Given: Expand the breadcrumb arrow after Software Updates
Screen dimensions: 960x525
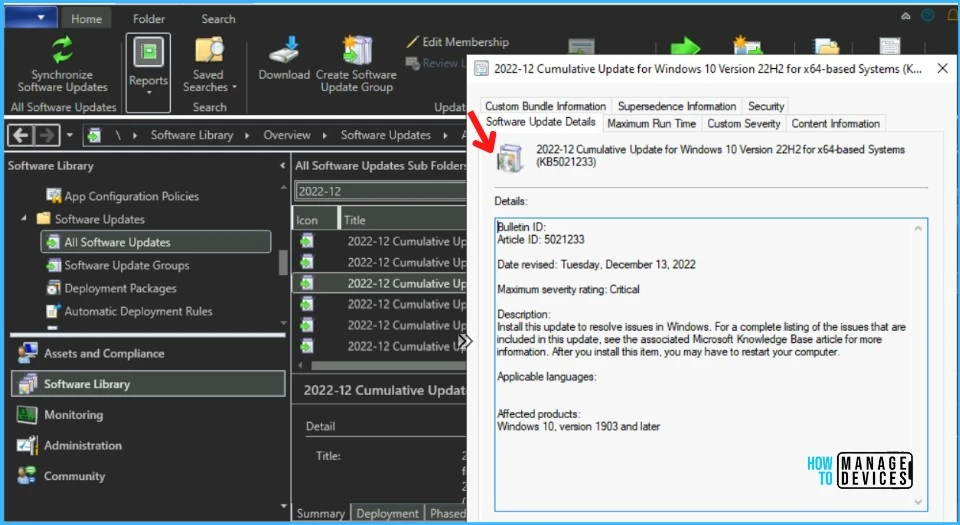Looking at the screenshot, I should pos(445,135).
